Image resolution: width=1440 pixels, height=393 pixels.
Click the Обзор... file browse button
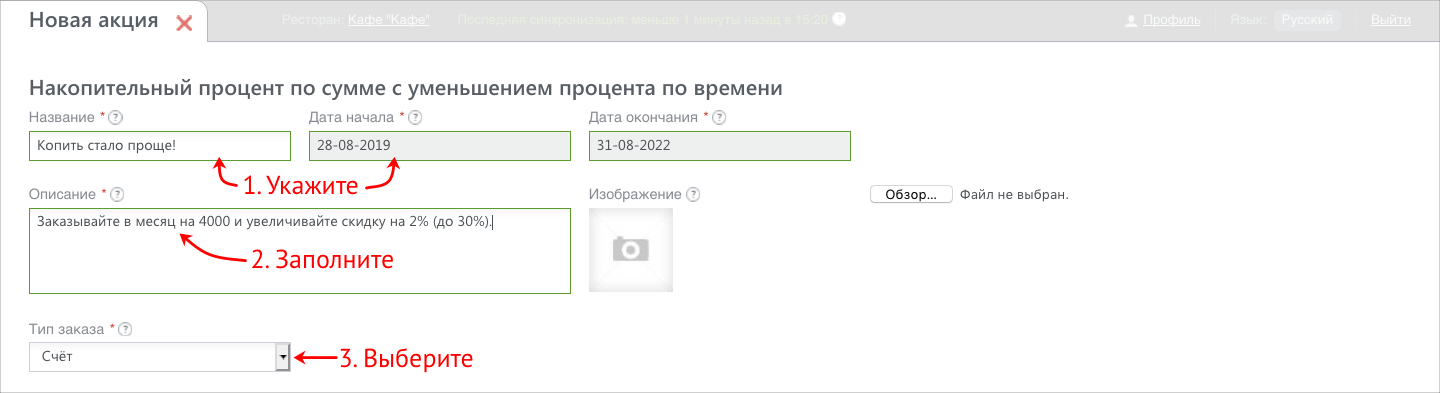coord(911,194)
